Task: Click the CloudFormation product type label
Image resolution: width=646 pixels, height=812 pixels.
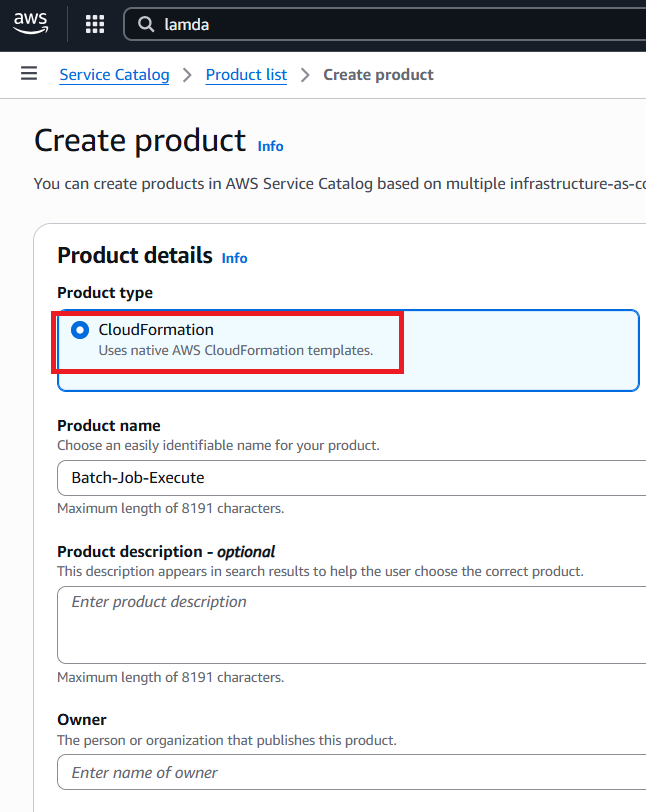Action: [x=156, y=330]
